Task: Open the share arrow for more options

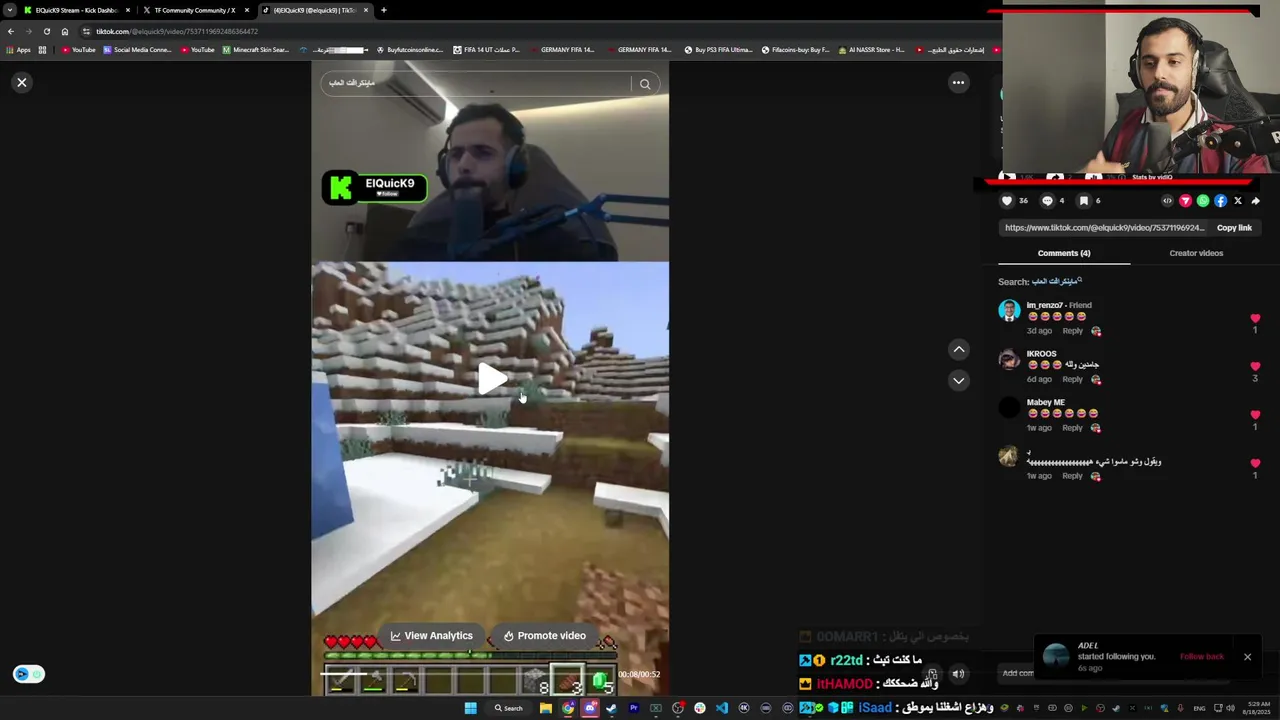Action: [x=1256, y=201]
